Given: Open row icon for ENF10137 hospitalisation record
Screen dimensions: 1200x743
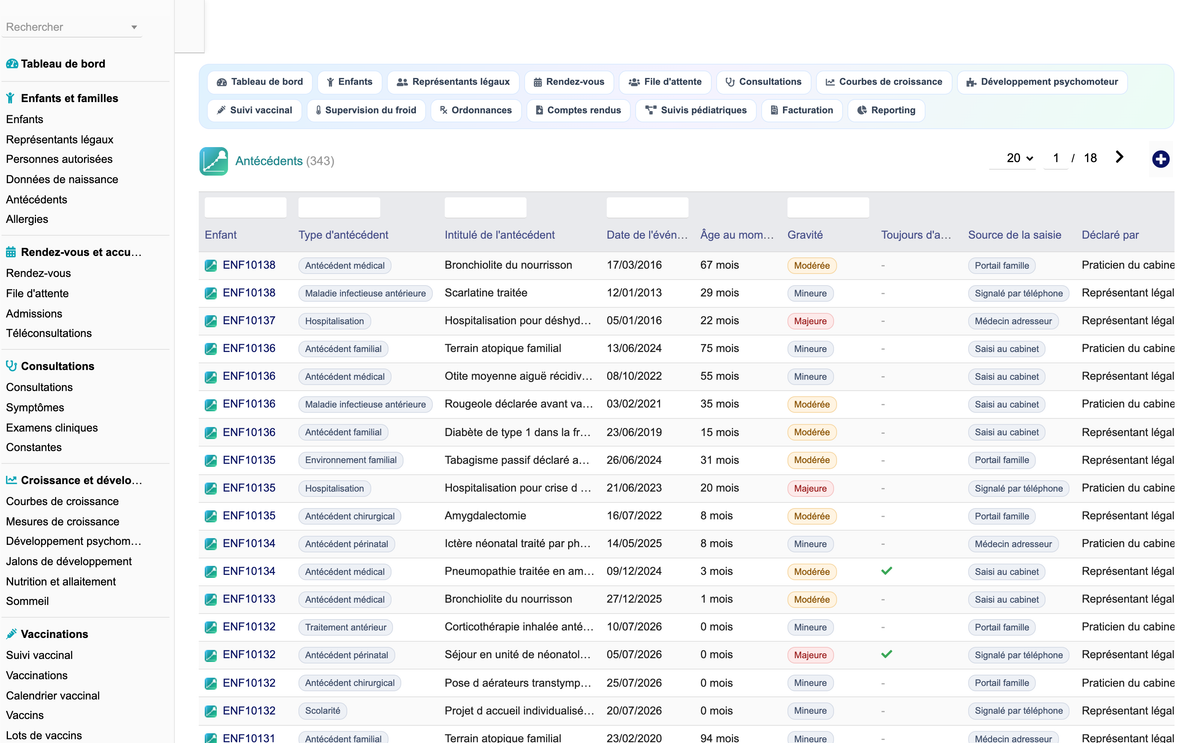Looking at the screenshot, I should pos(211,321).
